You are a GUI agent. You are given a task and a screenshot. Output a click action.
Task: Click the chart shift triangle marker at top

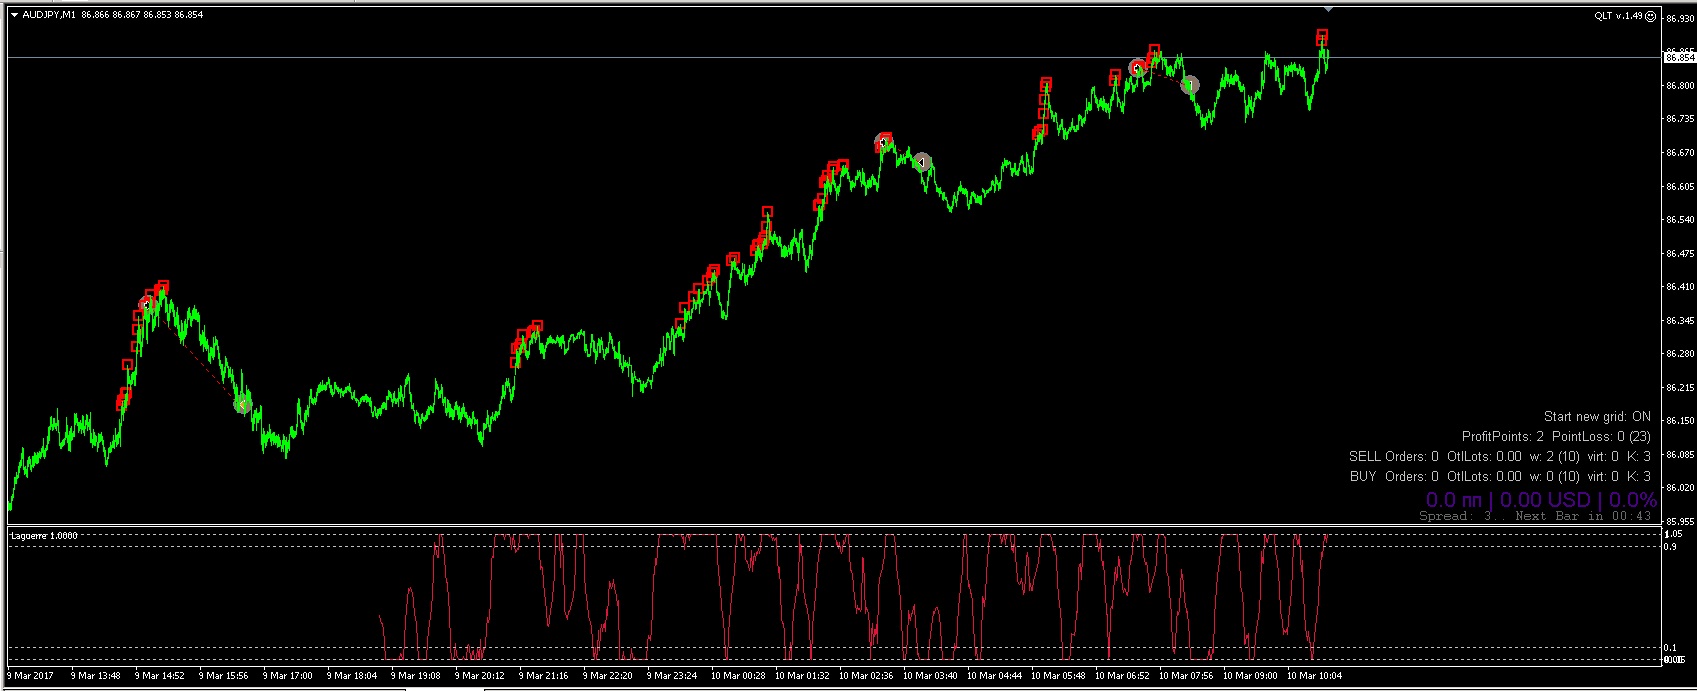[x=1327, y=8]
